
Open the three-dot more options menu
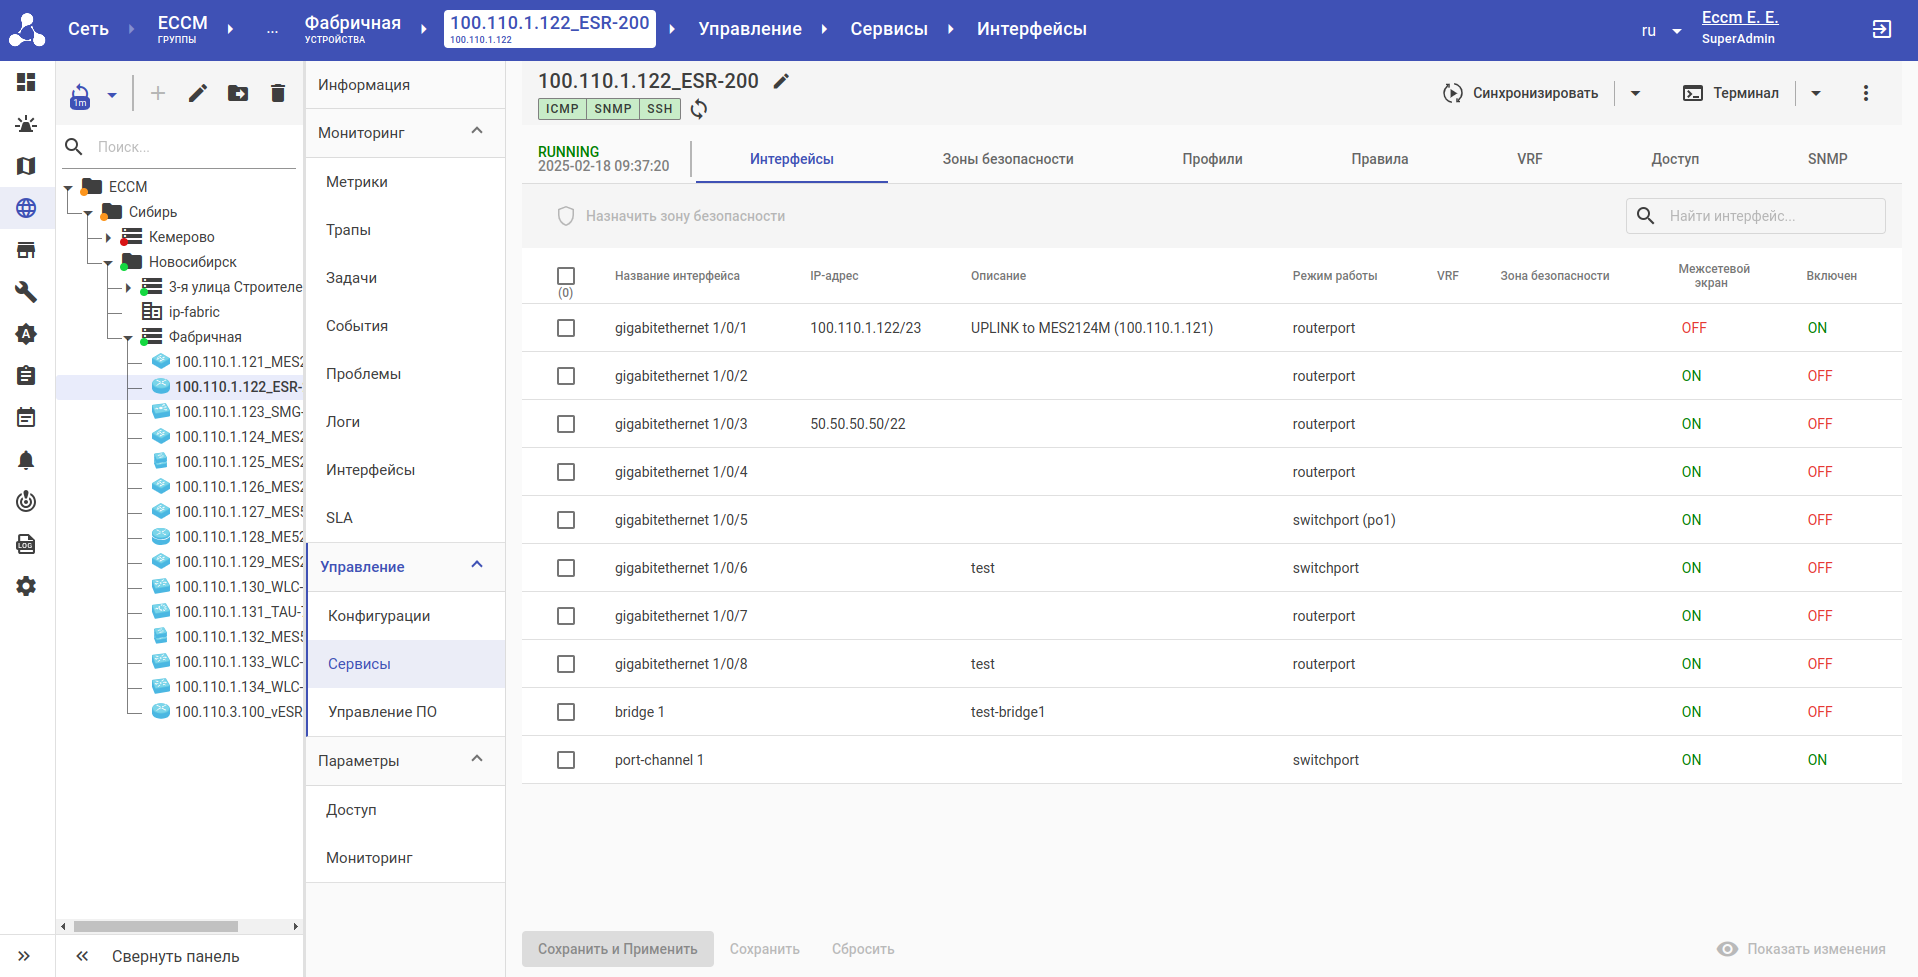pos(1865,93)
